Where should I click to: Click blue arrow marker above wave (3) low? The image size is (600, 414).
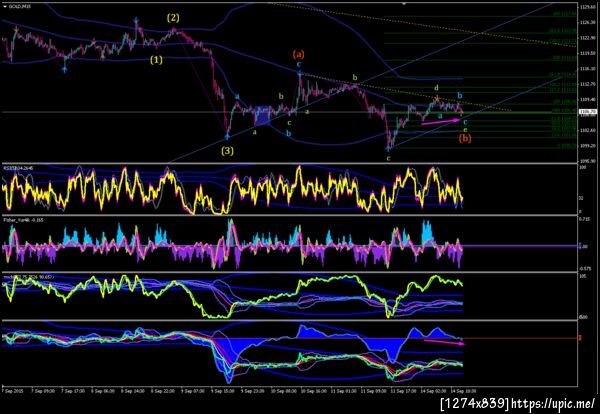click(227, 135)
